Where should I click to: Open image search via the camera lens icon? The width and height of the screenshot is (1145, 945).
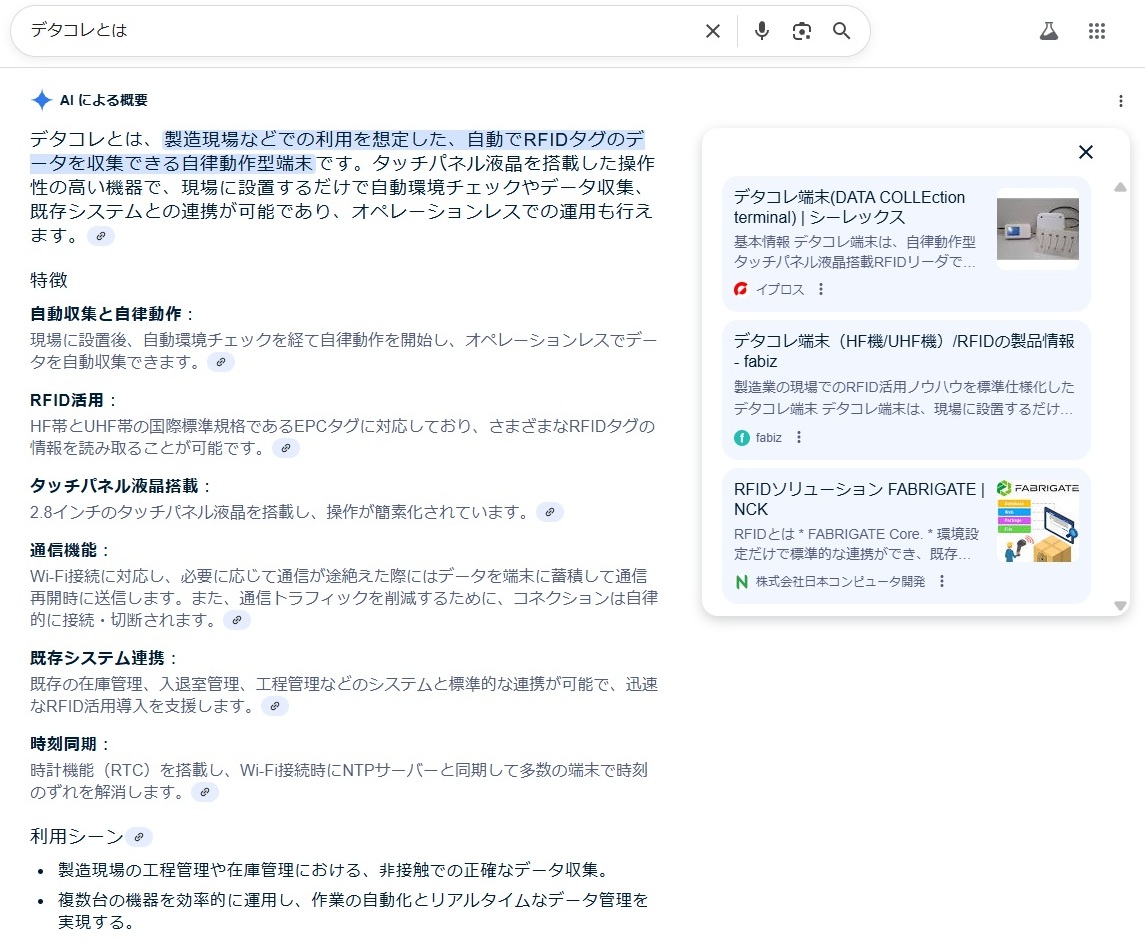802,31
